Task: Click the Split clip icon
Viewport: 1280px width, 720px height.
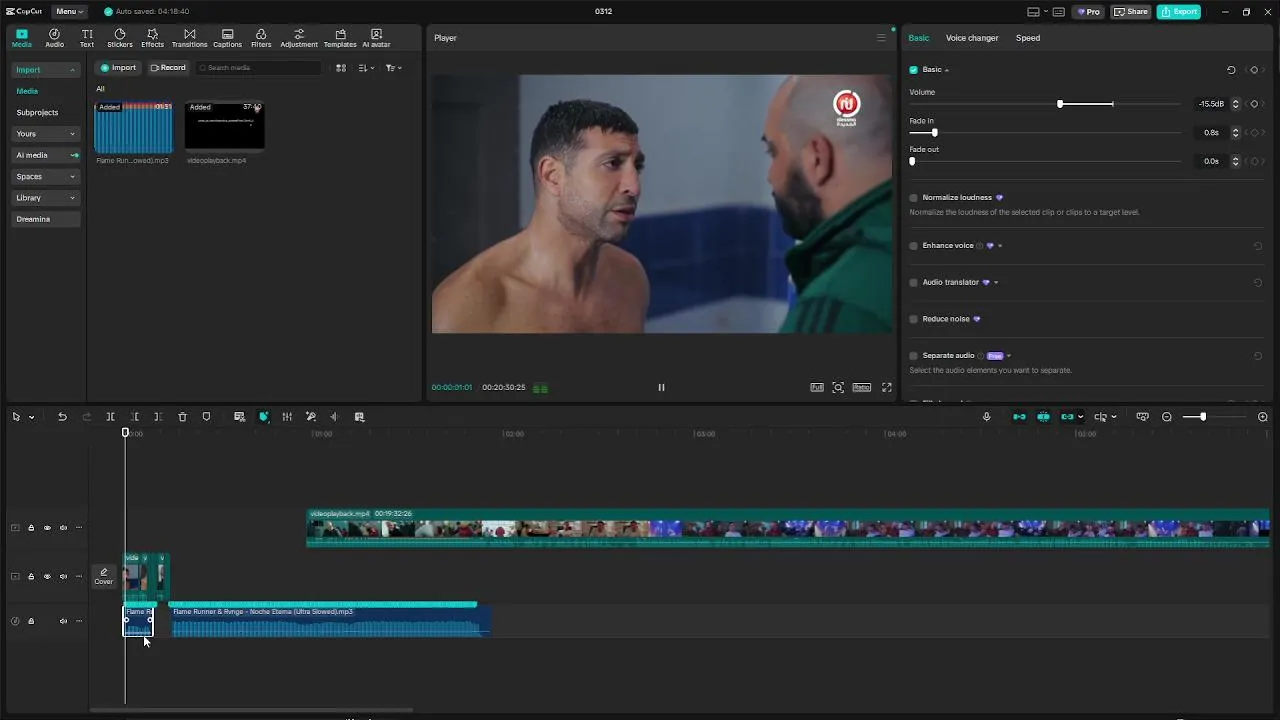Action: [110, 417]
